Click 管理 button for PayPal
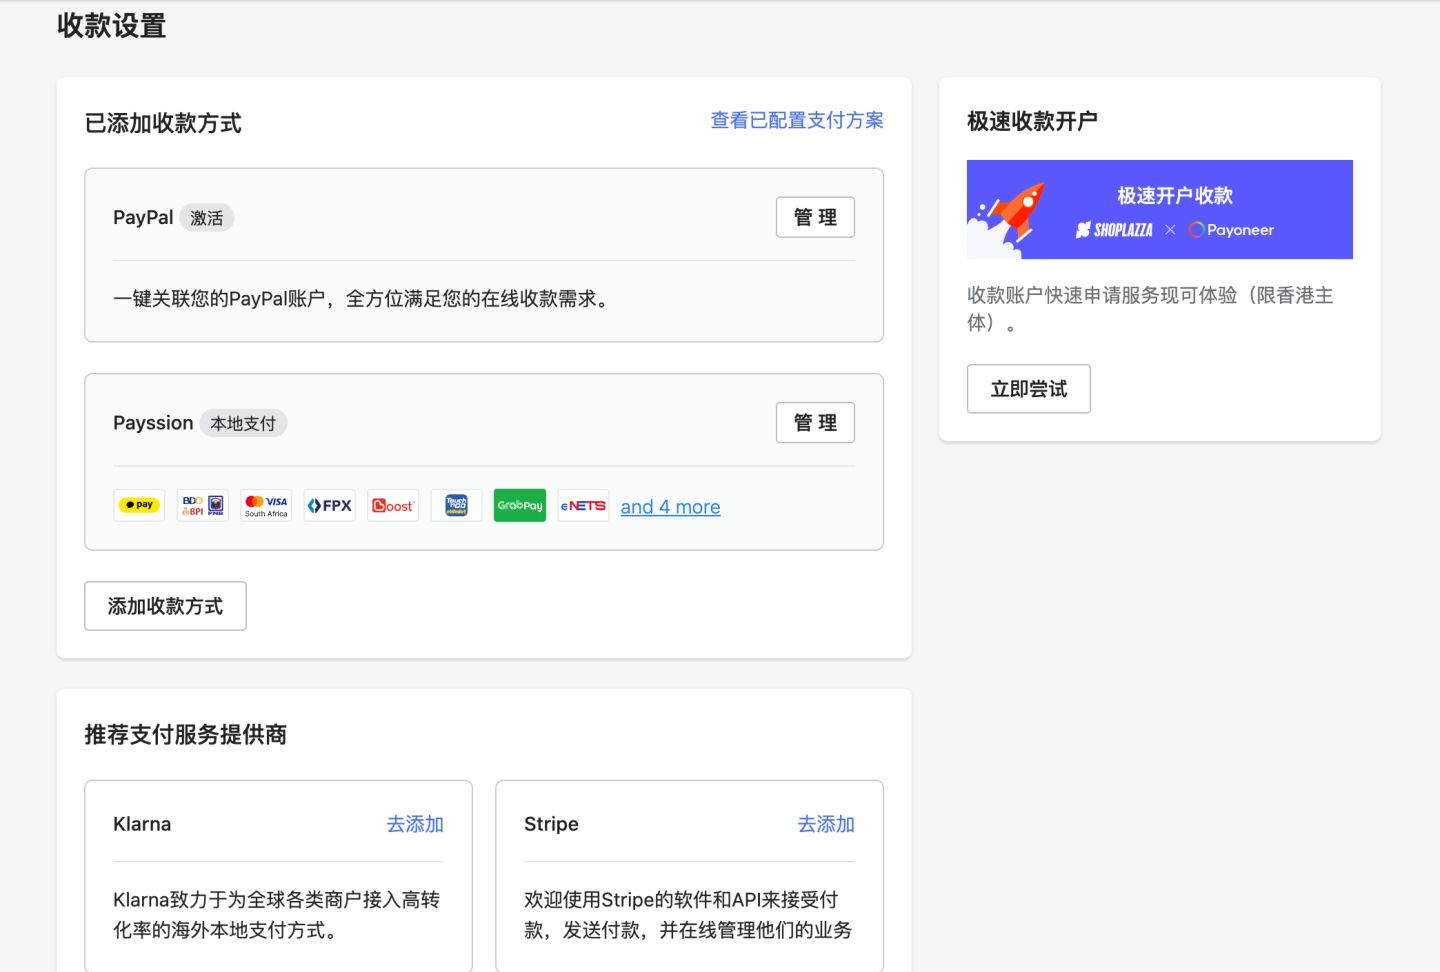The width and height of the screenshot is (1440, 972). [x=815, y=217]
